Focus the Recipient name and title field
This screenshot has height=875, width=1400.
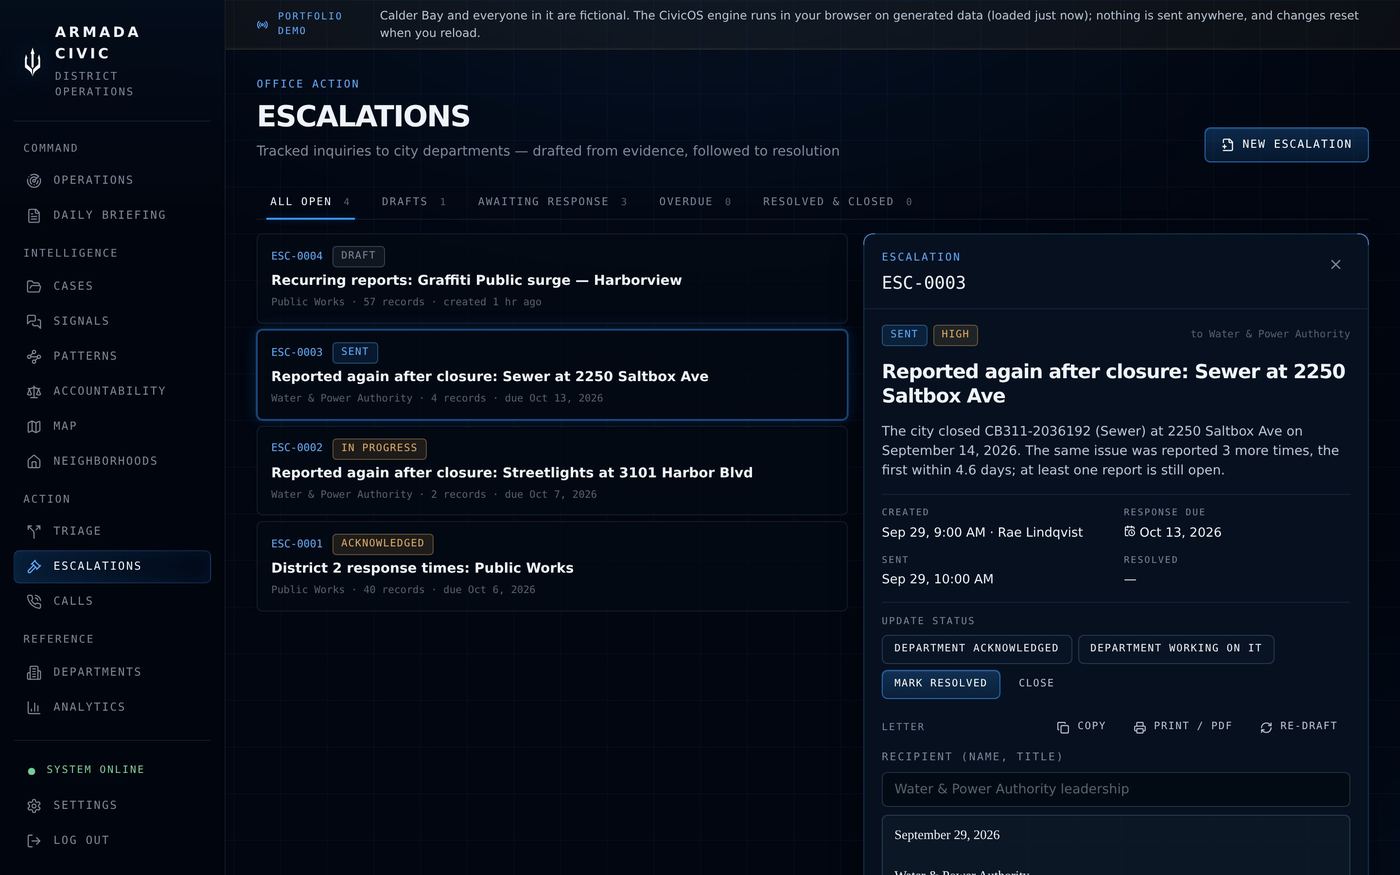click(1116, 789)
